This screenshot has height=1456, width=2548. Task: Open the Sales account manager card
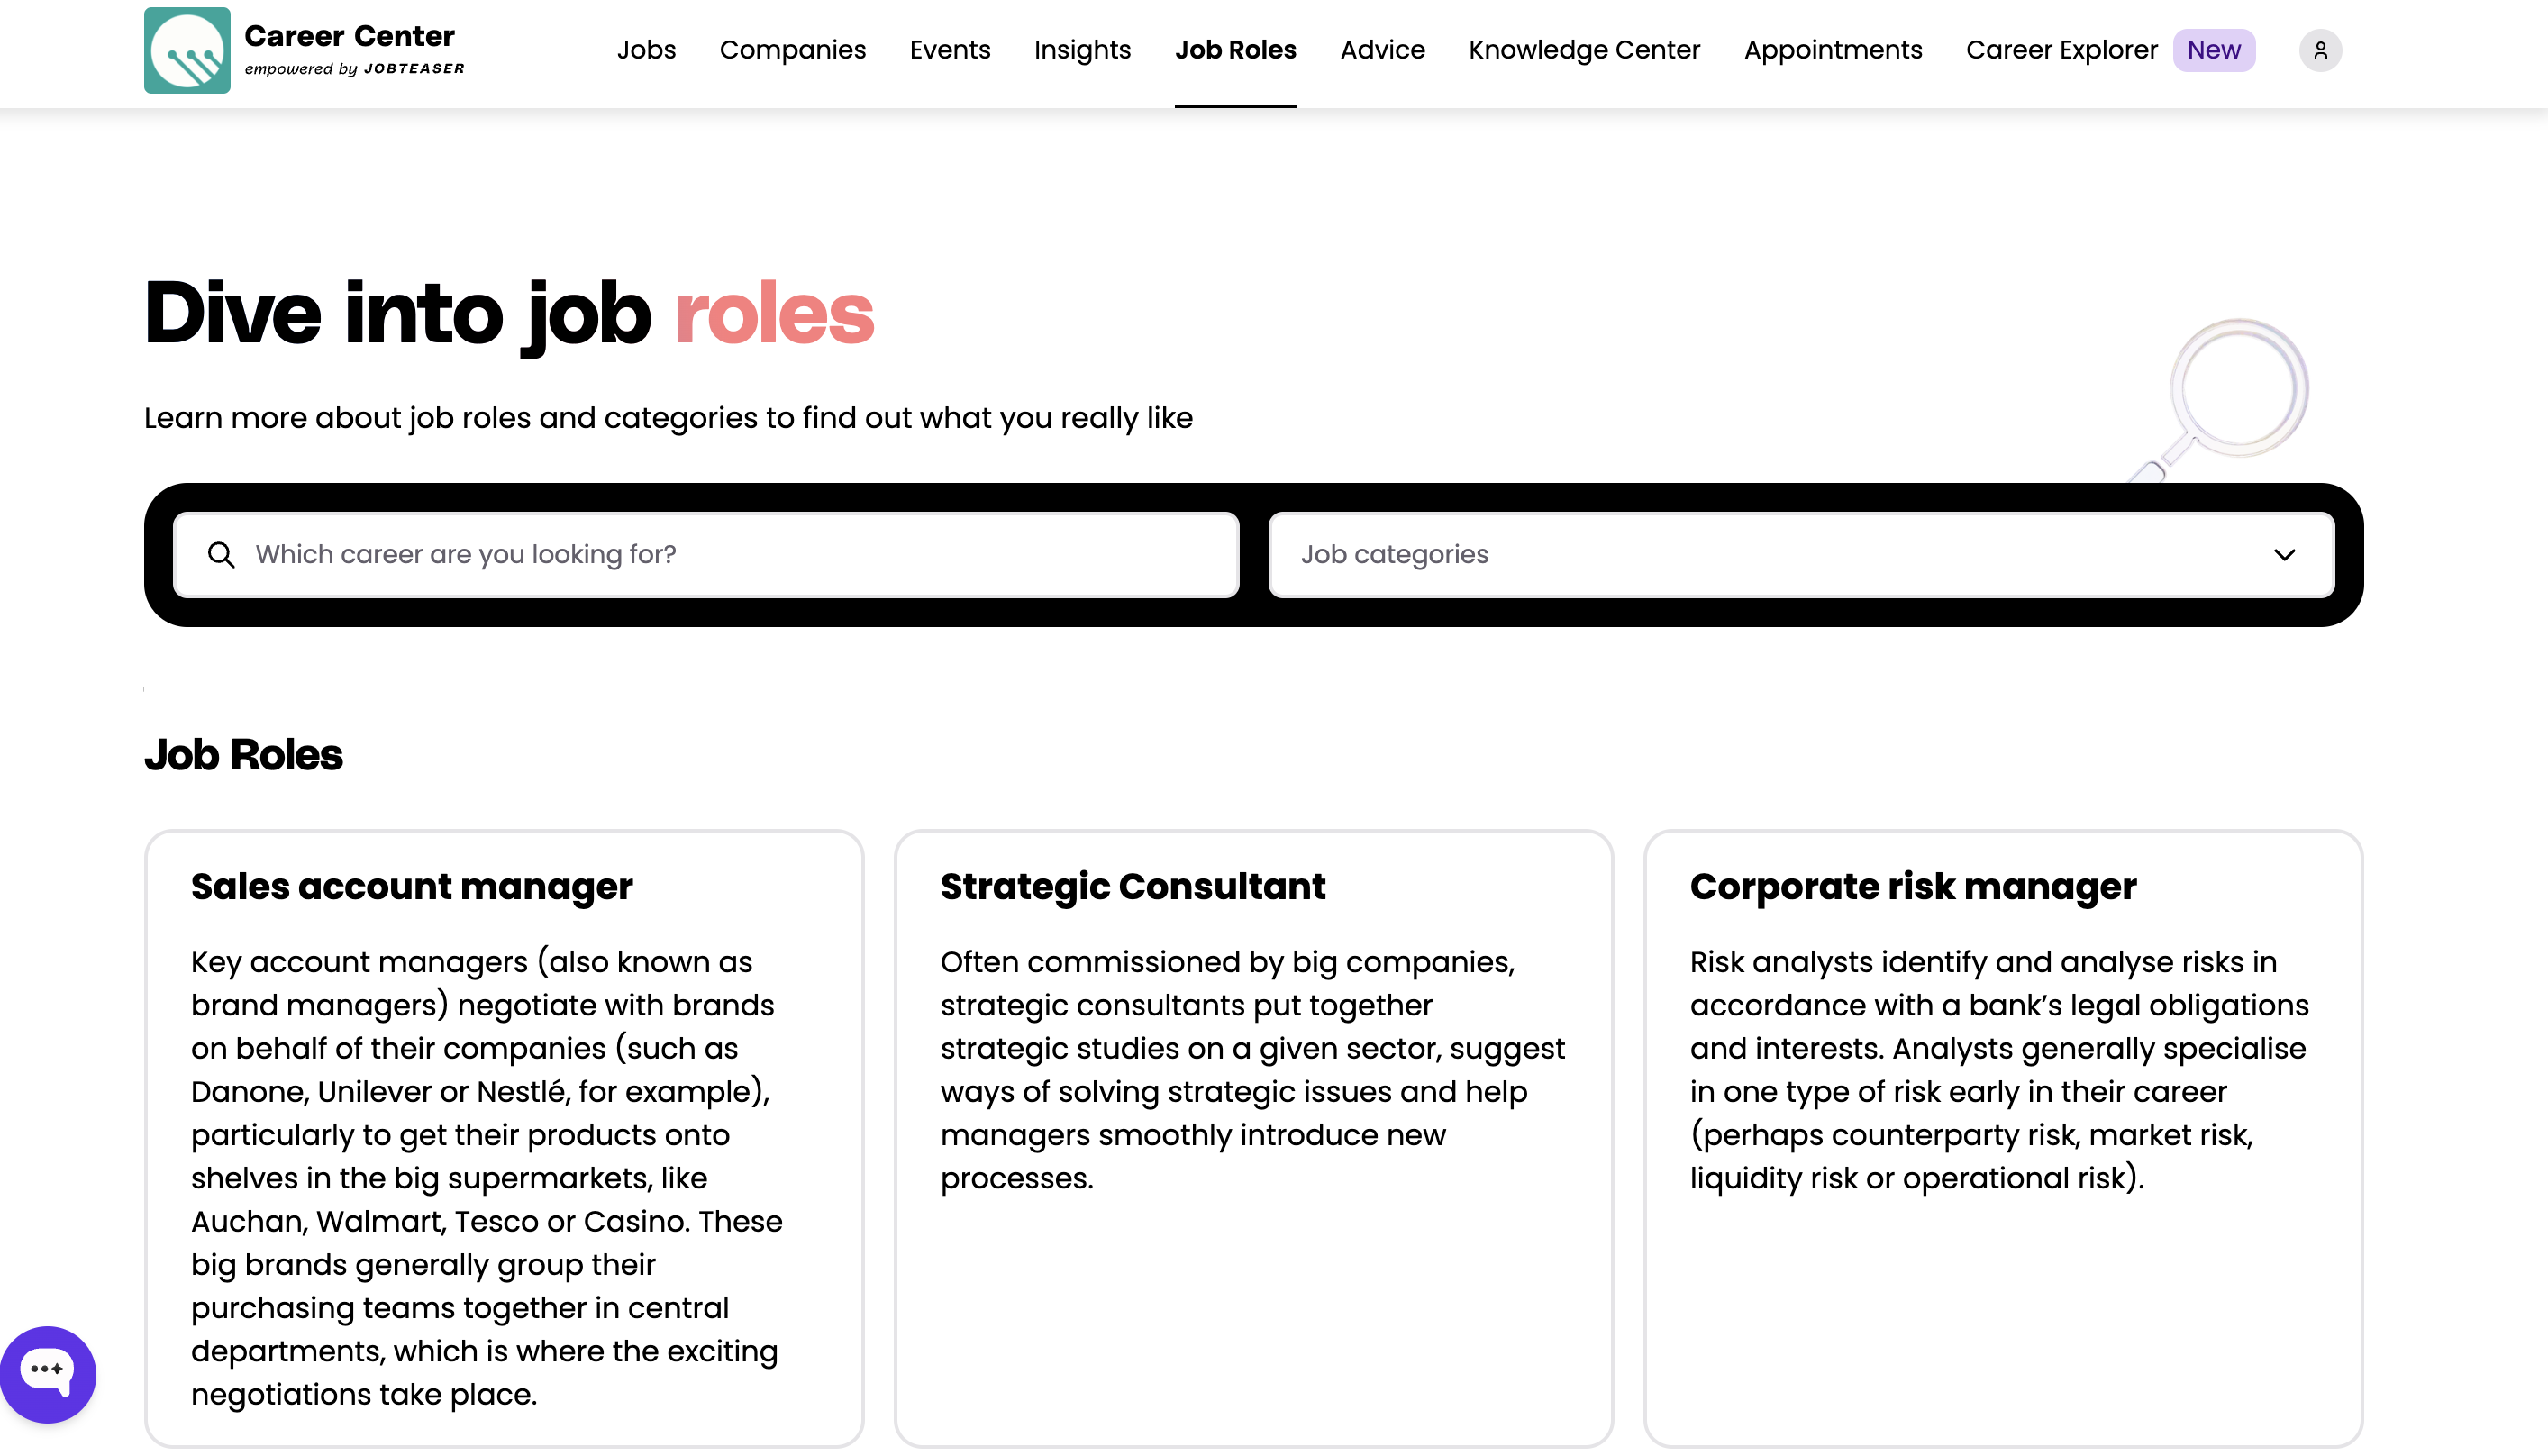[504, 1138]
